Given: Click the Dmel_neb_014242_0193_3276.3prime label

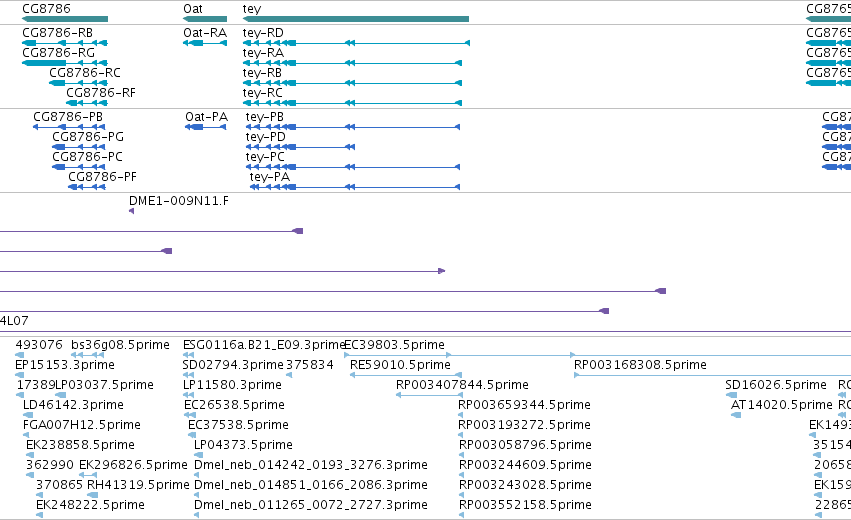Looking at the screenshot, I should [311, 465].
